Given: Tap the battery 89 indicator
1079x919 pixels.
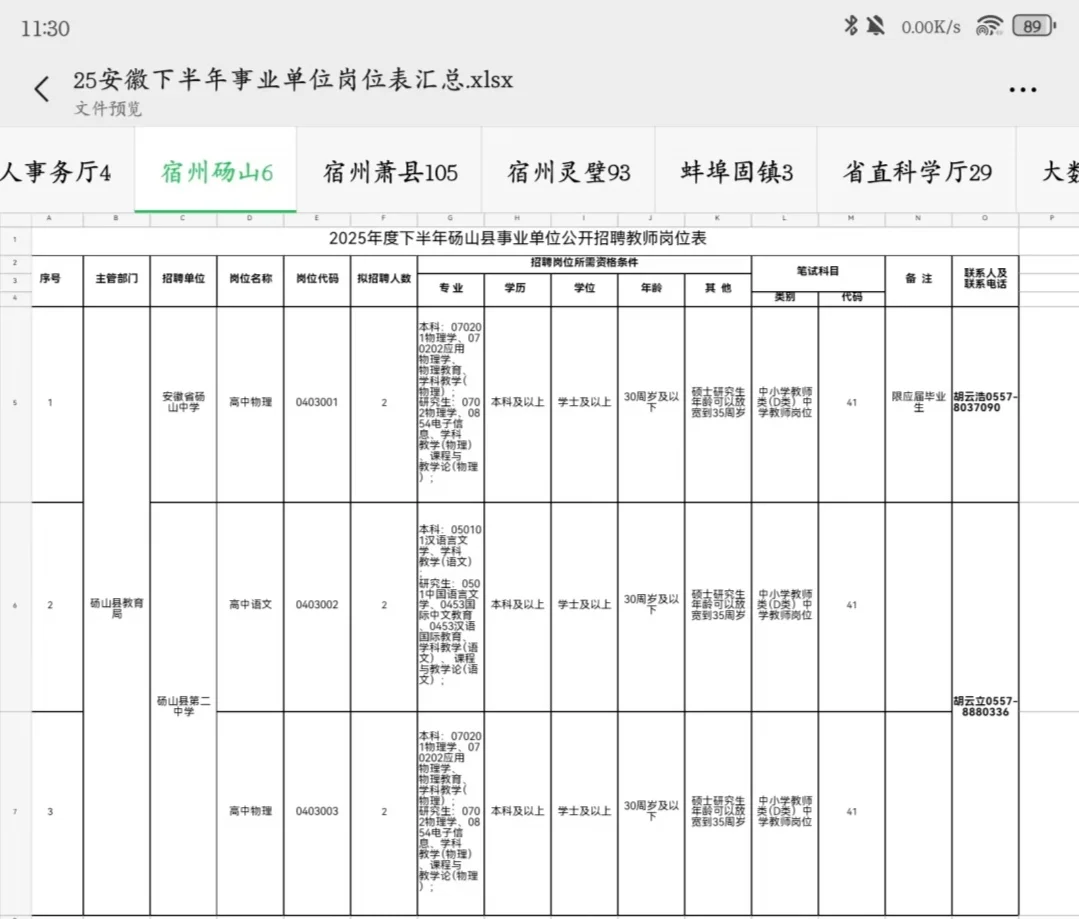Looking at the screenshot, I should 1034,26.
